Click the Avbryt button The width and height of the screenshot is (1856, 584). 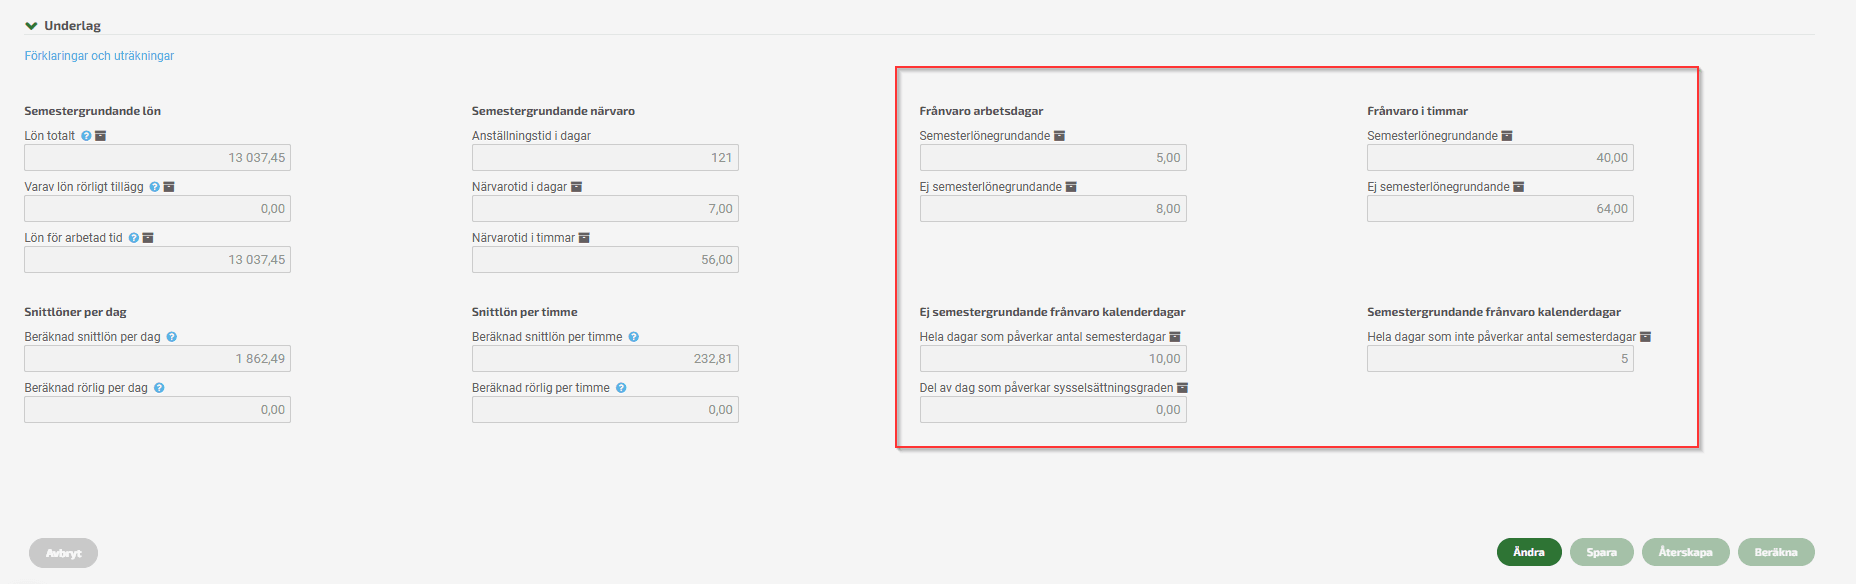pyautogui.click(x=63, y=553)
